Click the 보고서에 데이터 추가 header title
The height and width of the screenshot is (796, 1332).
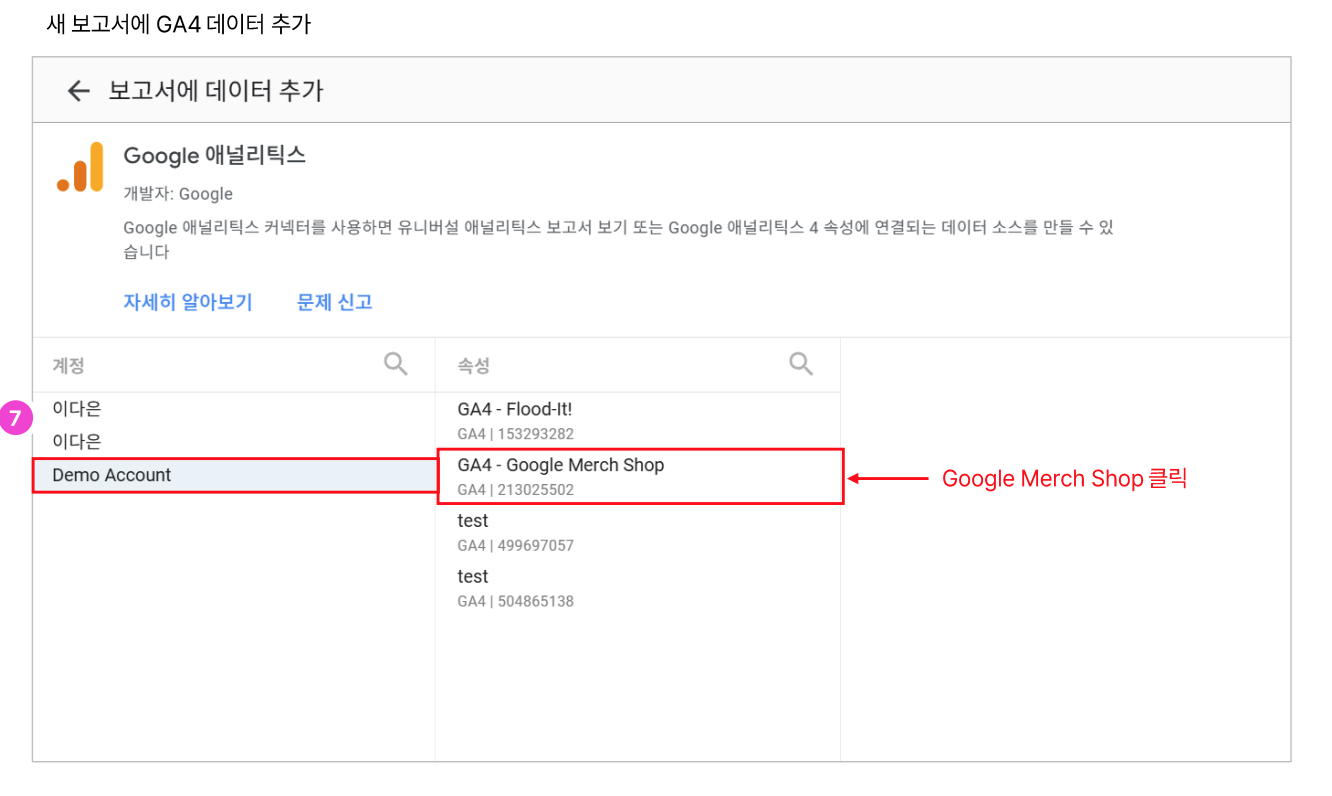click(216, 91)
